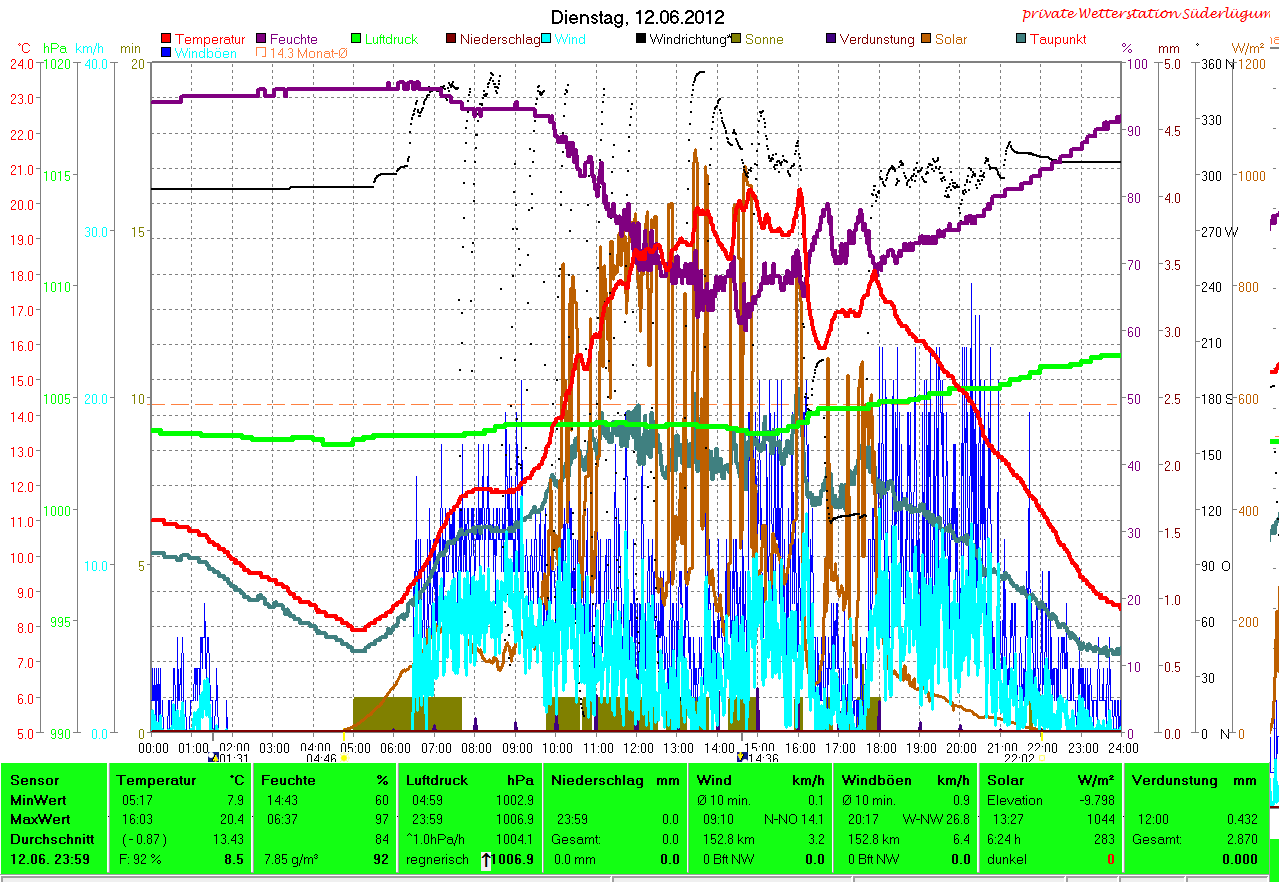1280x882 pixels.
Task: Click the Verdunstung legend label
Action: 876,40
